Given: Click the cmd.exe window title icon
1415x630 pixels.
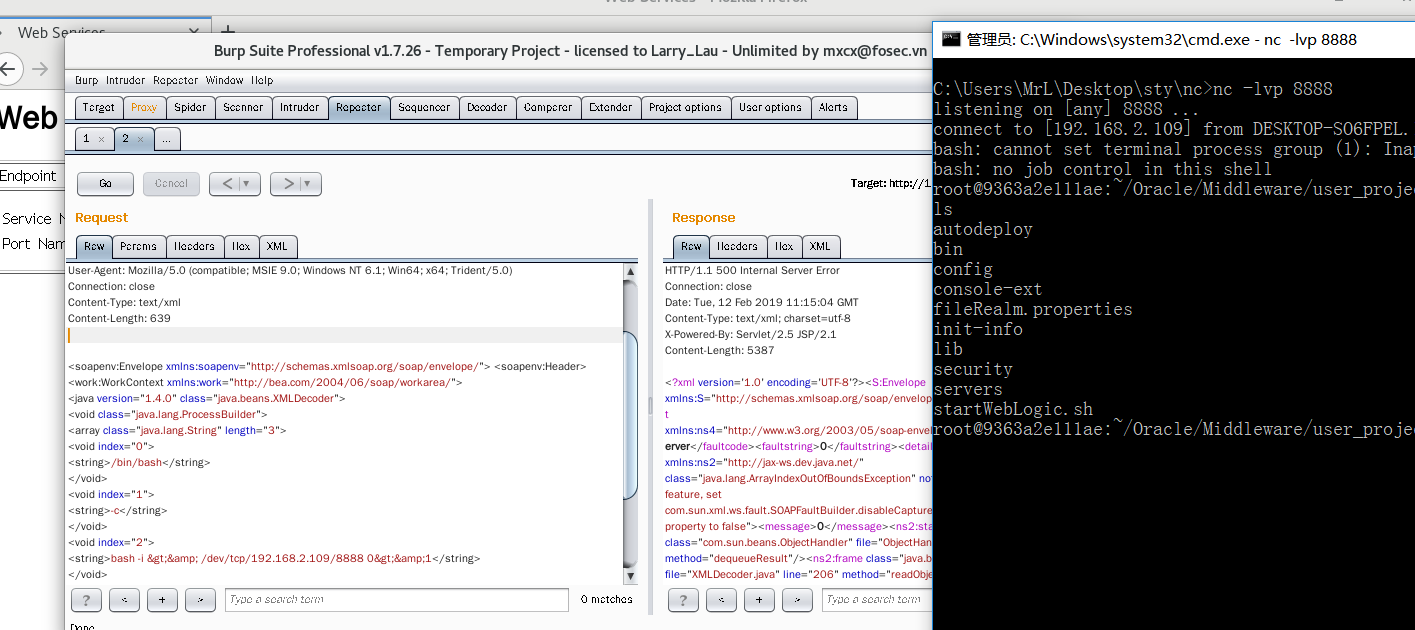Looking at the screenshot, I should tap(949, 39).
